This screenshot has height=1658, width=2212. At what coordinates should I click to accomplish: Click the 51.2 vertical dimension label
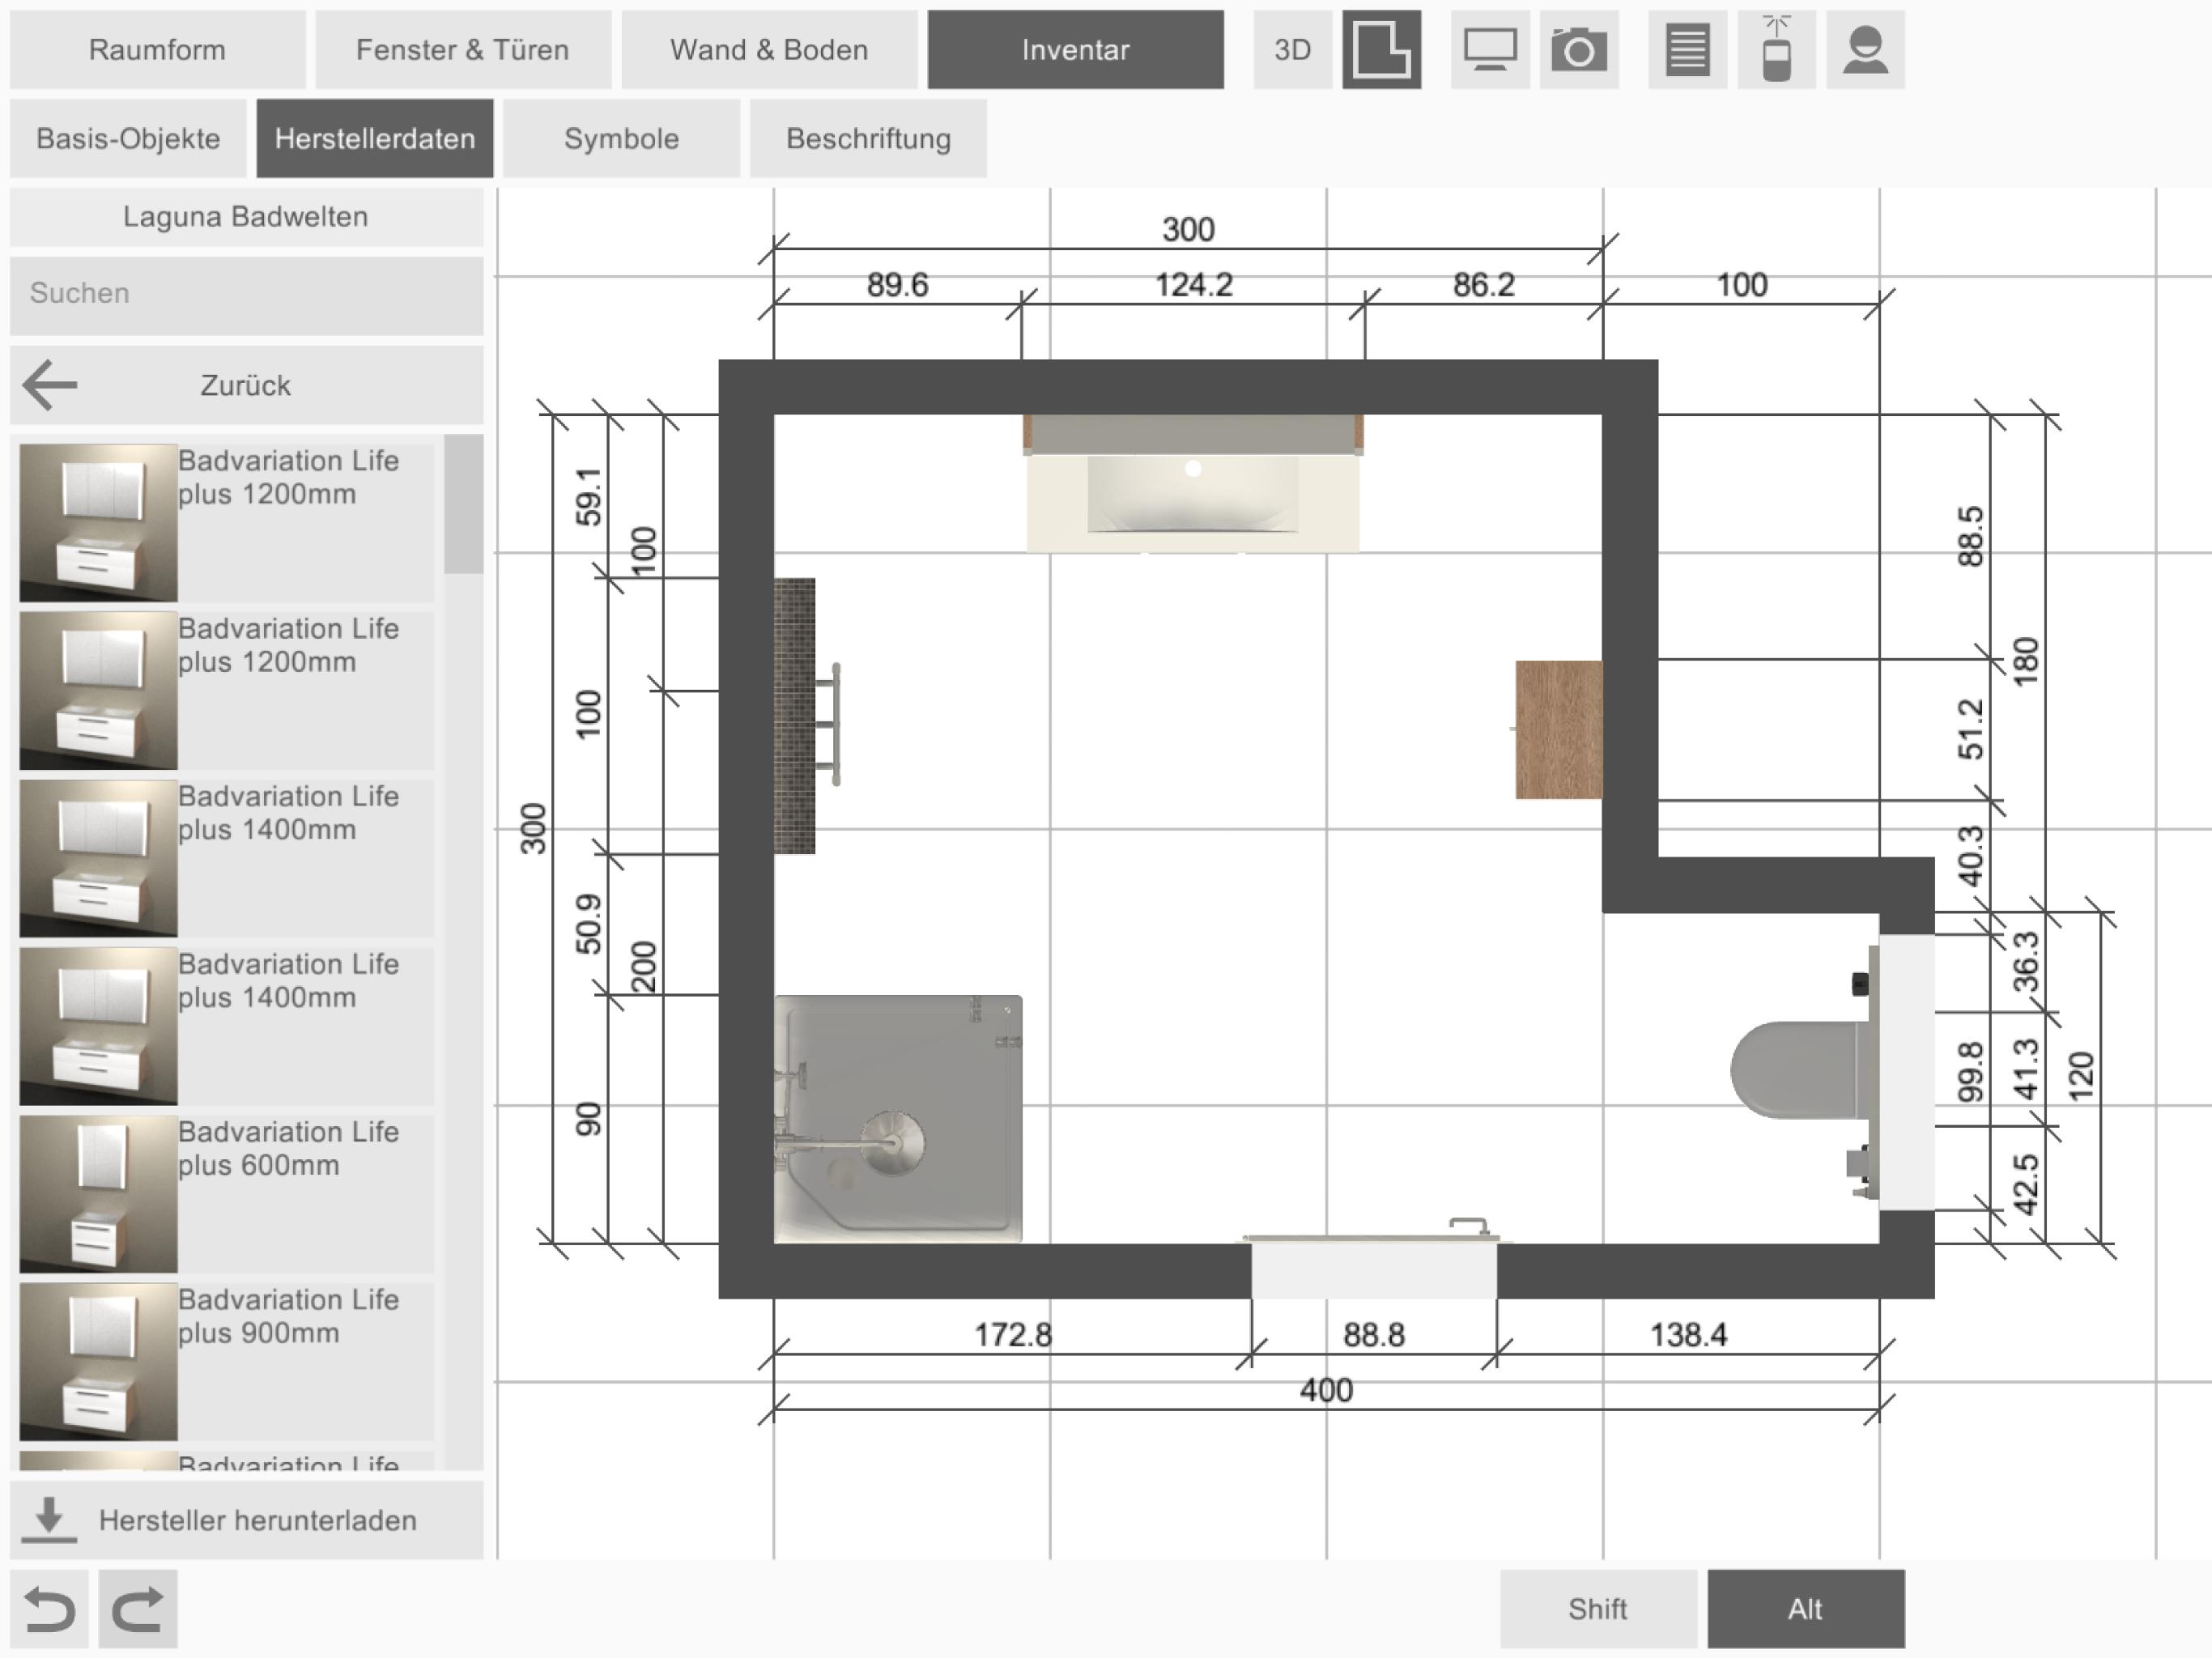(1970, 730)
